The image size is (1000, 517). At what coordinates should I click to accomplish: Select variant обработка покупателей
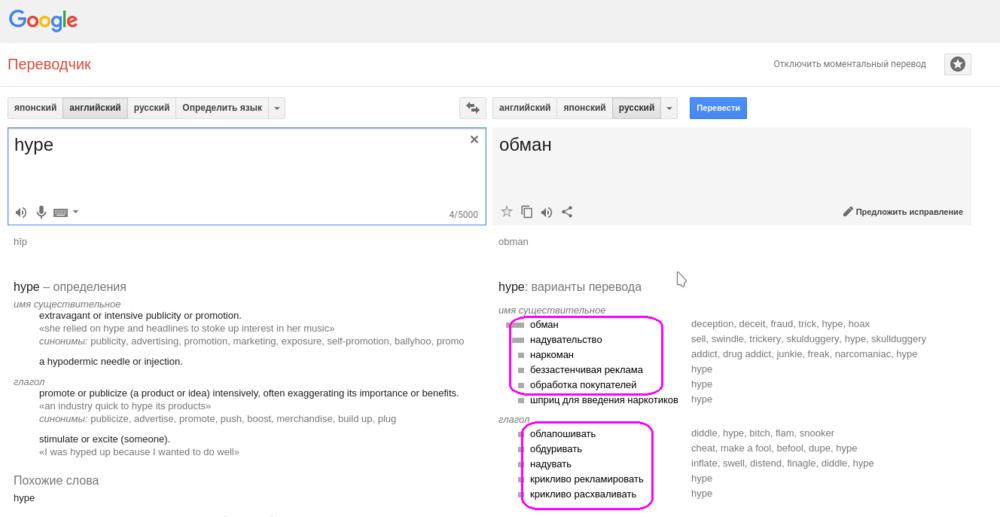click(583, 384)
